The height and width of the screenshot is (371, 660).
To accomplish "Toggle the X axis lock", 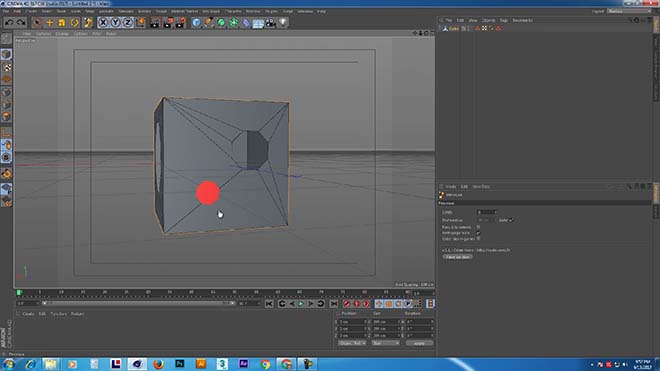I will tap(103, 22).
